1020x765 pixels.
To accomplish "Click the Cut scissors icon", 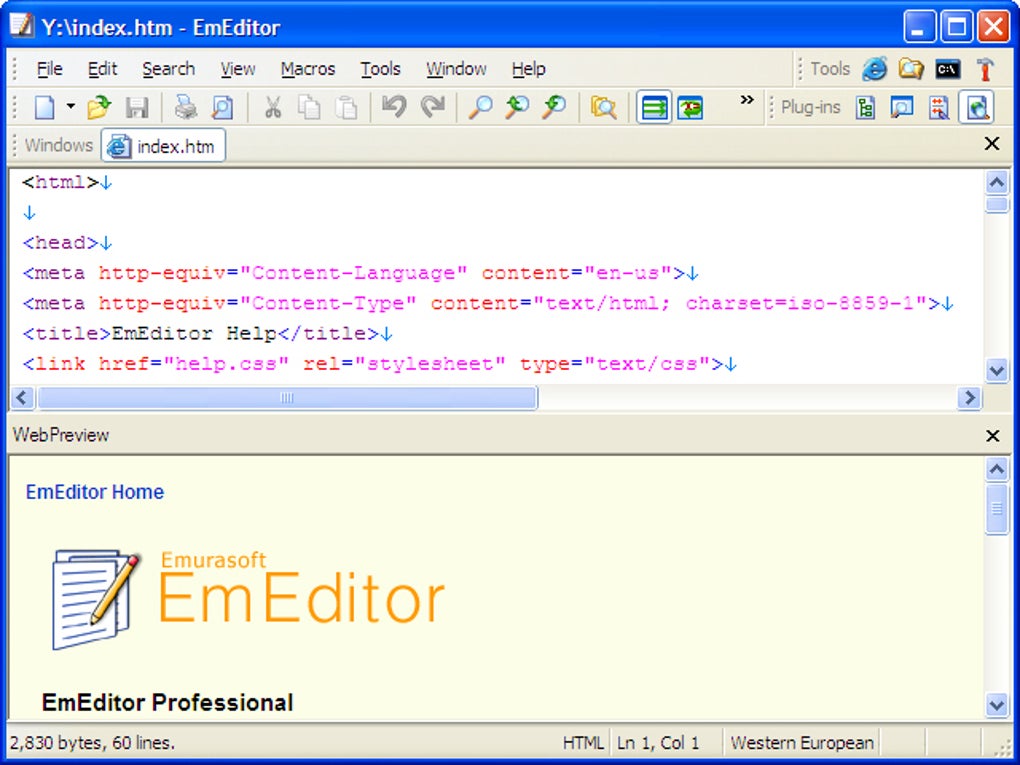I will click(x=273, y=107).
